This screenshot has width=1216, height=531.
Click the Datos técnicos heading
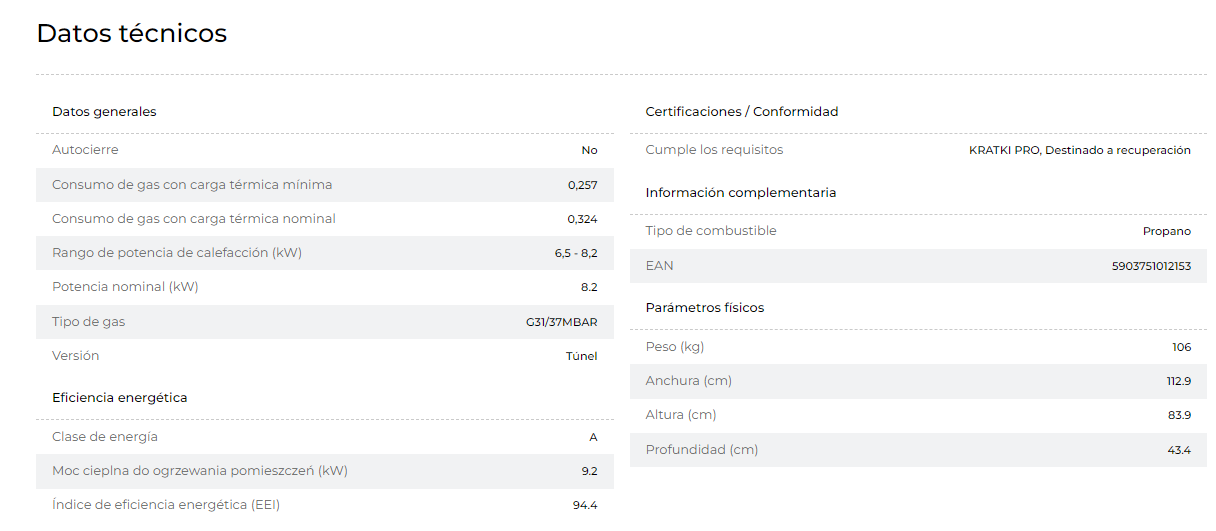(x=132, y=33)
